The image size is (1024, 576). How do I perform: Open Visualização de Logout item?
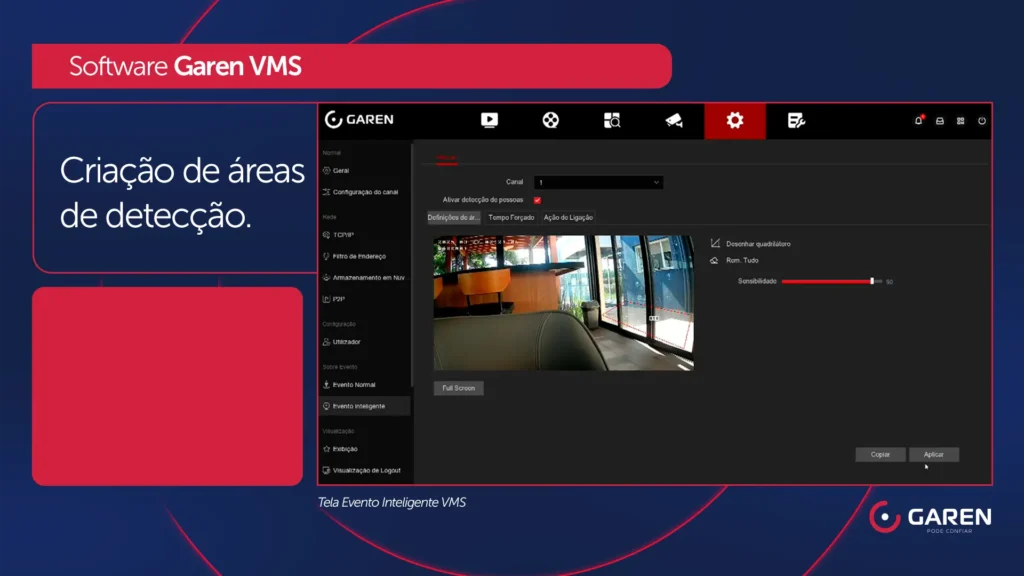(x=366, y=470)
